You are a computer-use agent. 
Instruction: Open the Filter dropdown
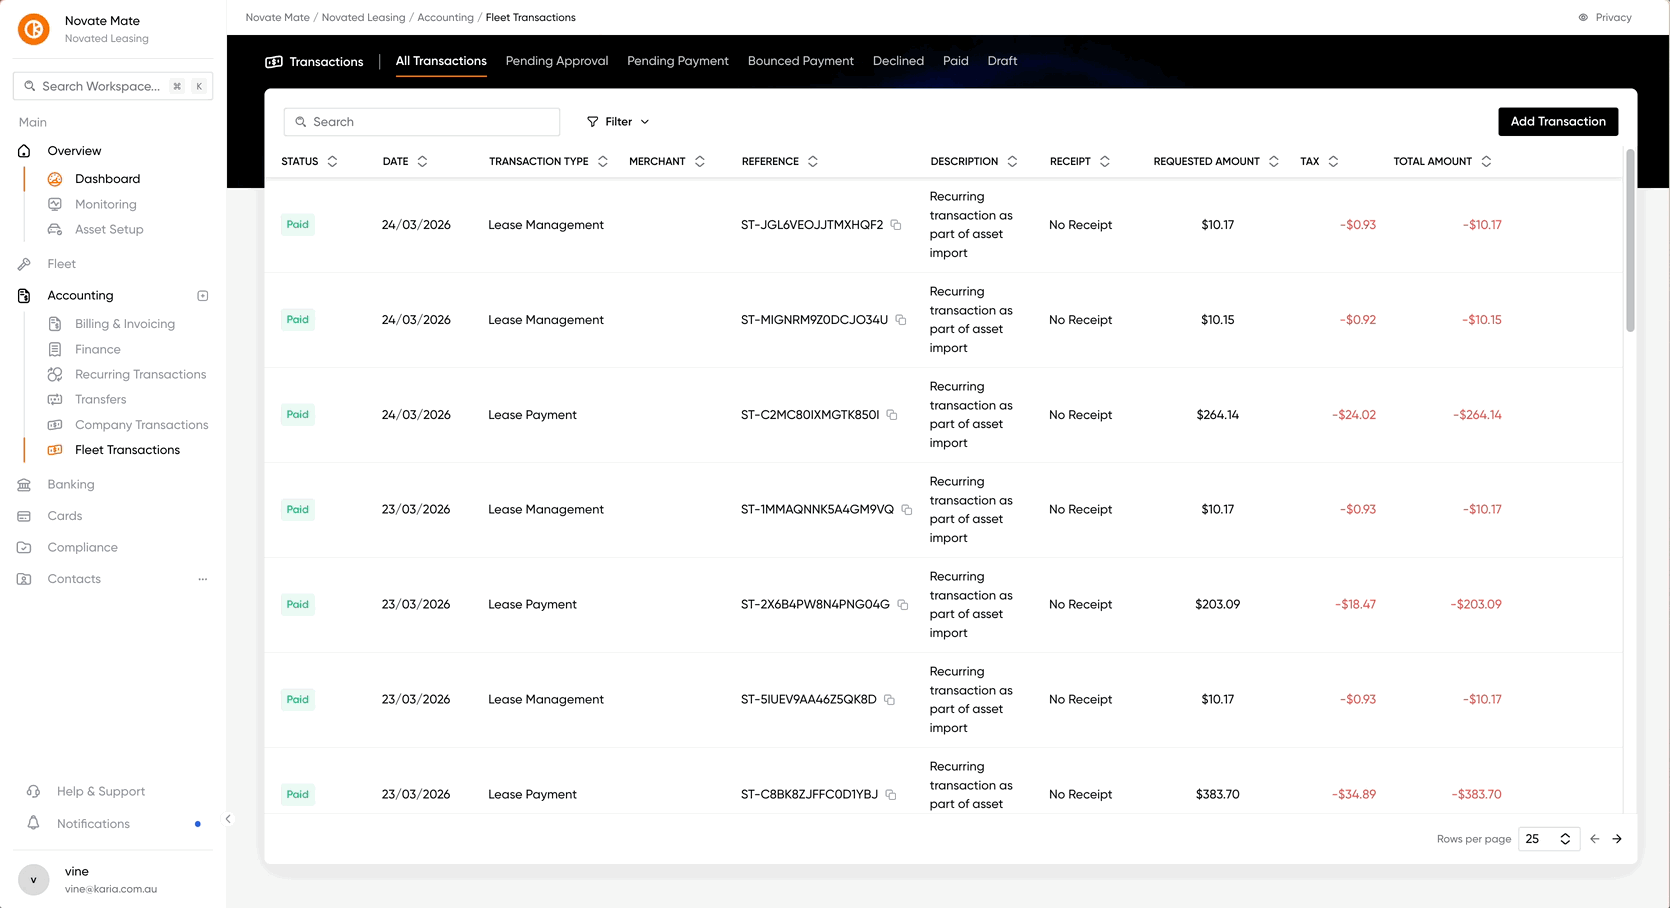pyautogui.click(x=618, y=122)
